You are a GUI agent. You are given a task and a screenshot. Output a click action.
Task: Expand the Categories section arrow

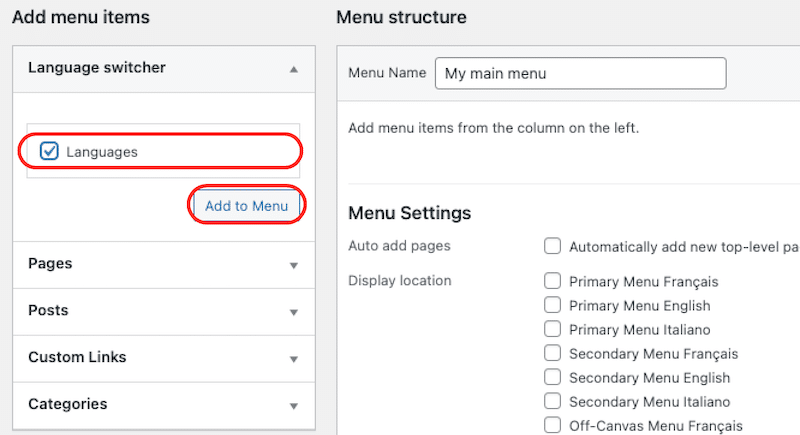point(293,406)
